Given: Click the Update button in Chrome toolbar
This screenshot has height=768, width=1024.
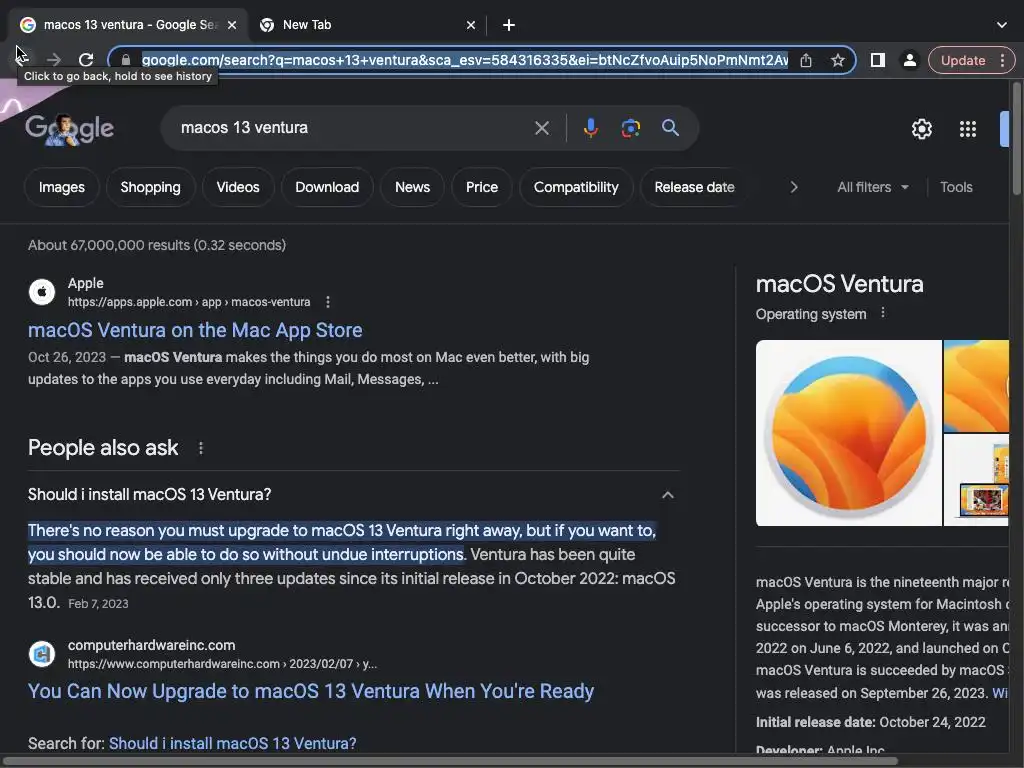Looking at the screenshot, I should click(x=963, y=60).
